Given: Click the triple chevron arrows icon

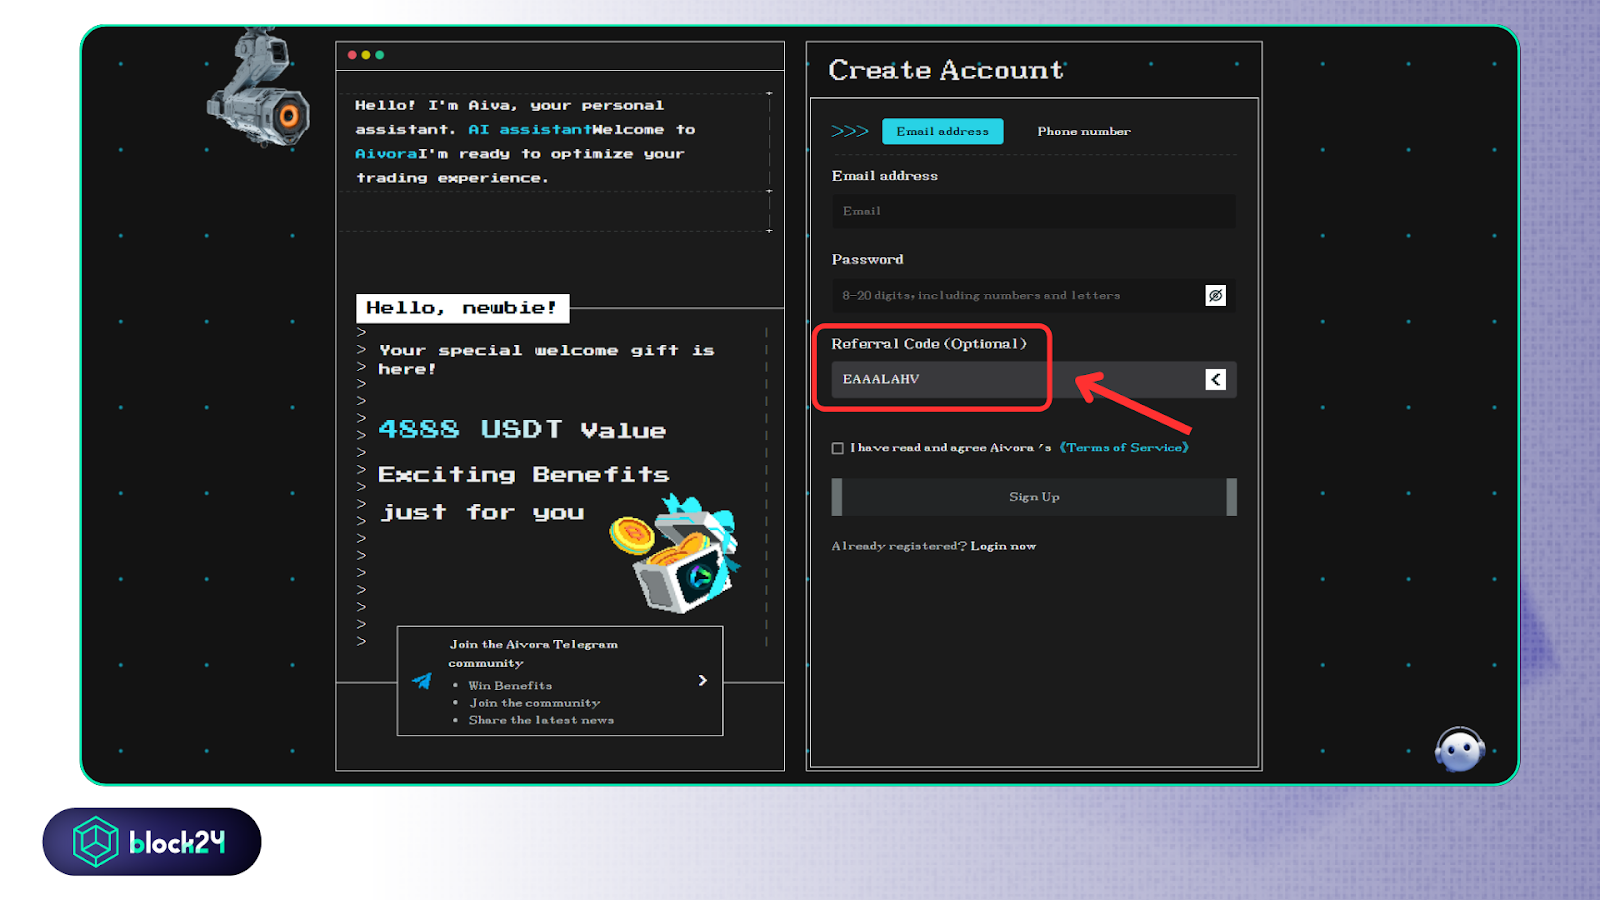Looking at the screenshot, I should 849,131.
